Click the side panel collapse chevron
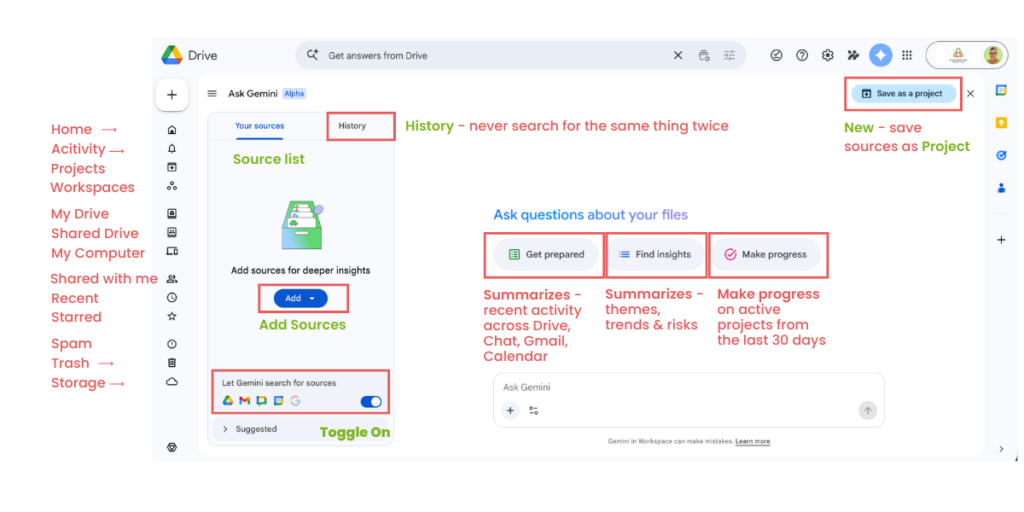Image resolution: width=1024 pixels, height=512 pixels. click(x=1001, y=449)
